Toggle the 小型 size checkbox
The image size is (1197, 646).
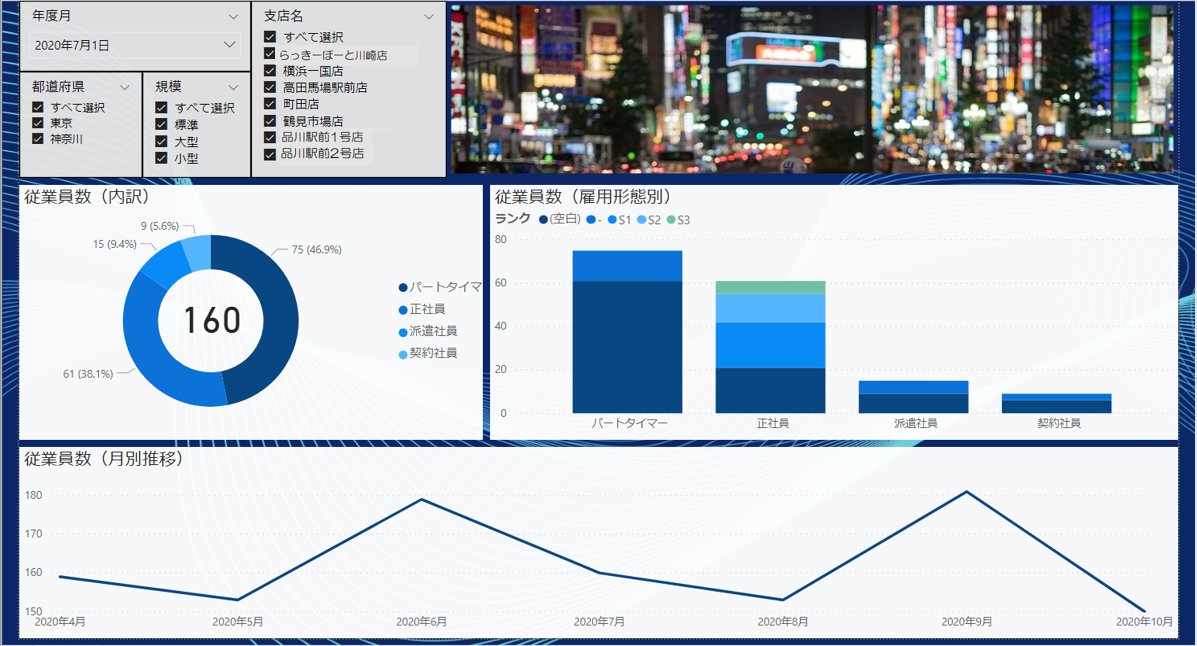161,157
